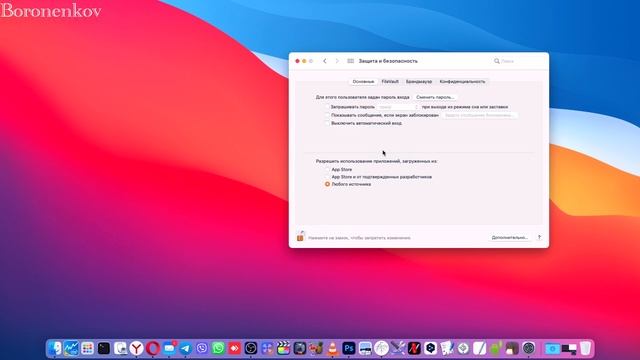Open the help question mark button
640x360 pixels.
[x=539, y=237]
